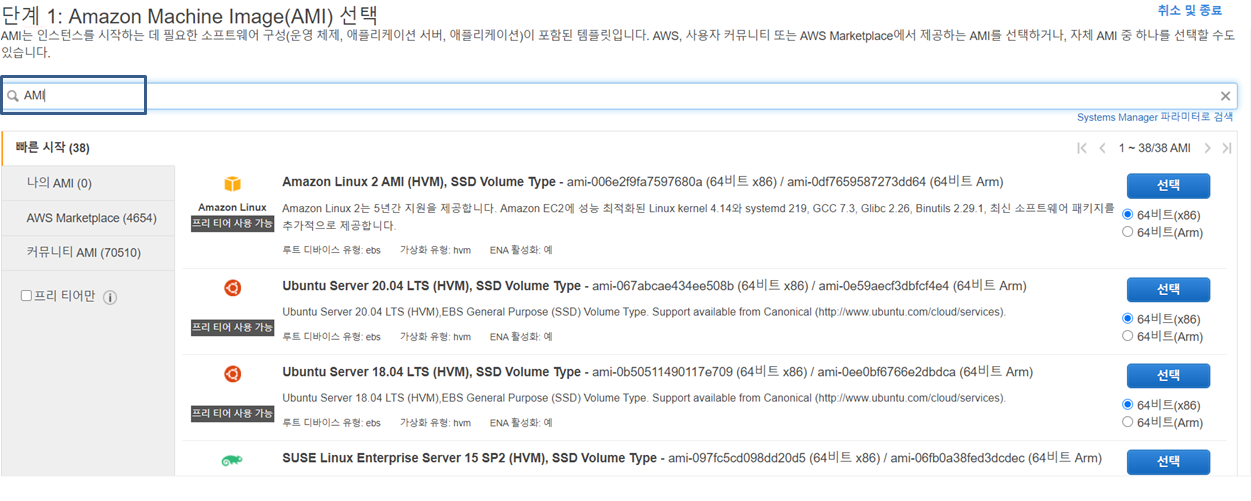This screenshot has height=501, width=1251.
Task: Clear the AMI search field with X
Action: pyautogui.click(x=1225, y=96)
